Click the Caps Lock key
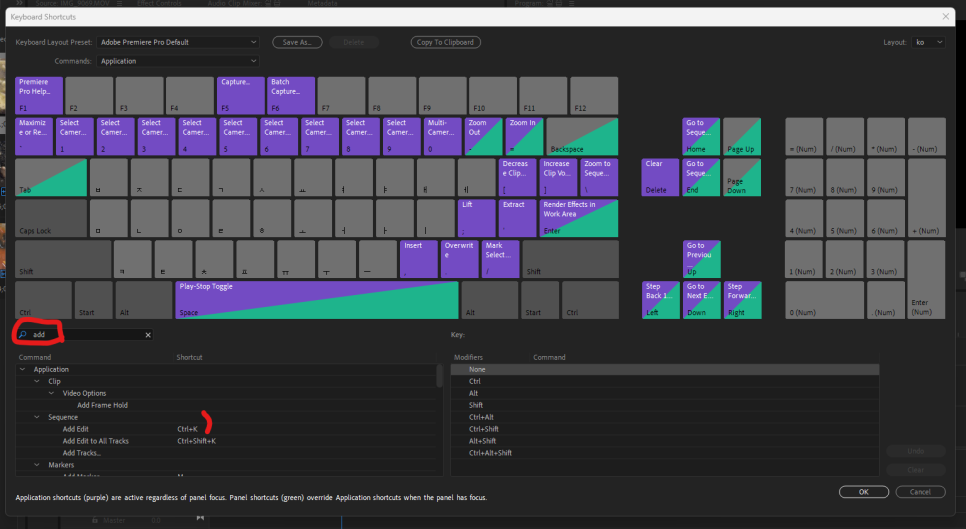The height and width of the screenshot is (529, 966). [x=51, y=218]
